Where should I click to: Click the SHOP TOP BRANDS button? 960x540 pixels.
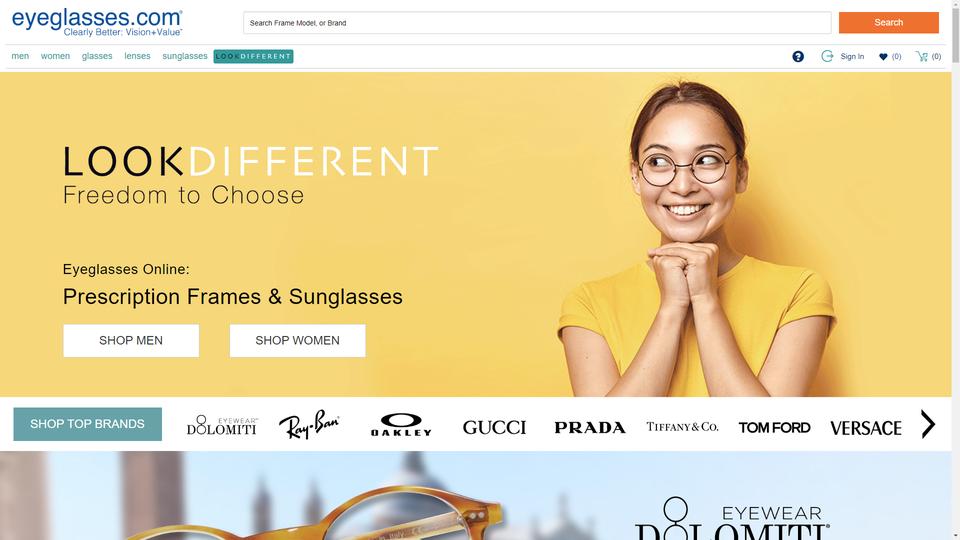pos(88,424)
